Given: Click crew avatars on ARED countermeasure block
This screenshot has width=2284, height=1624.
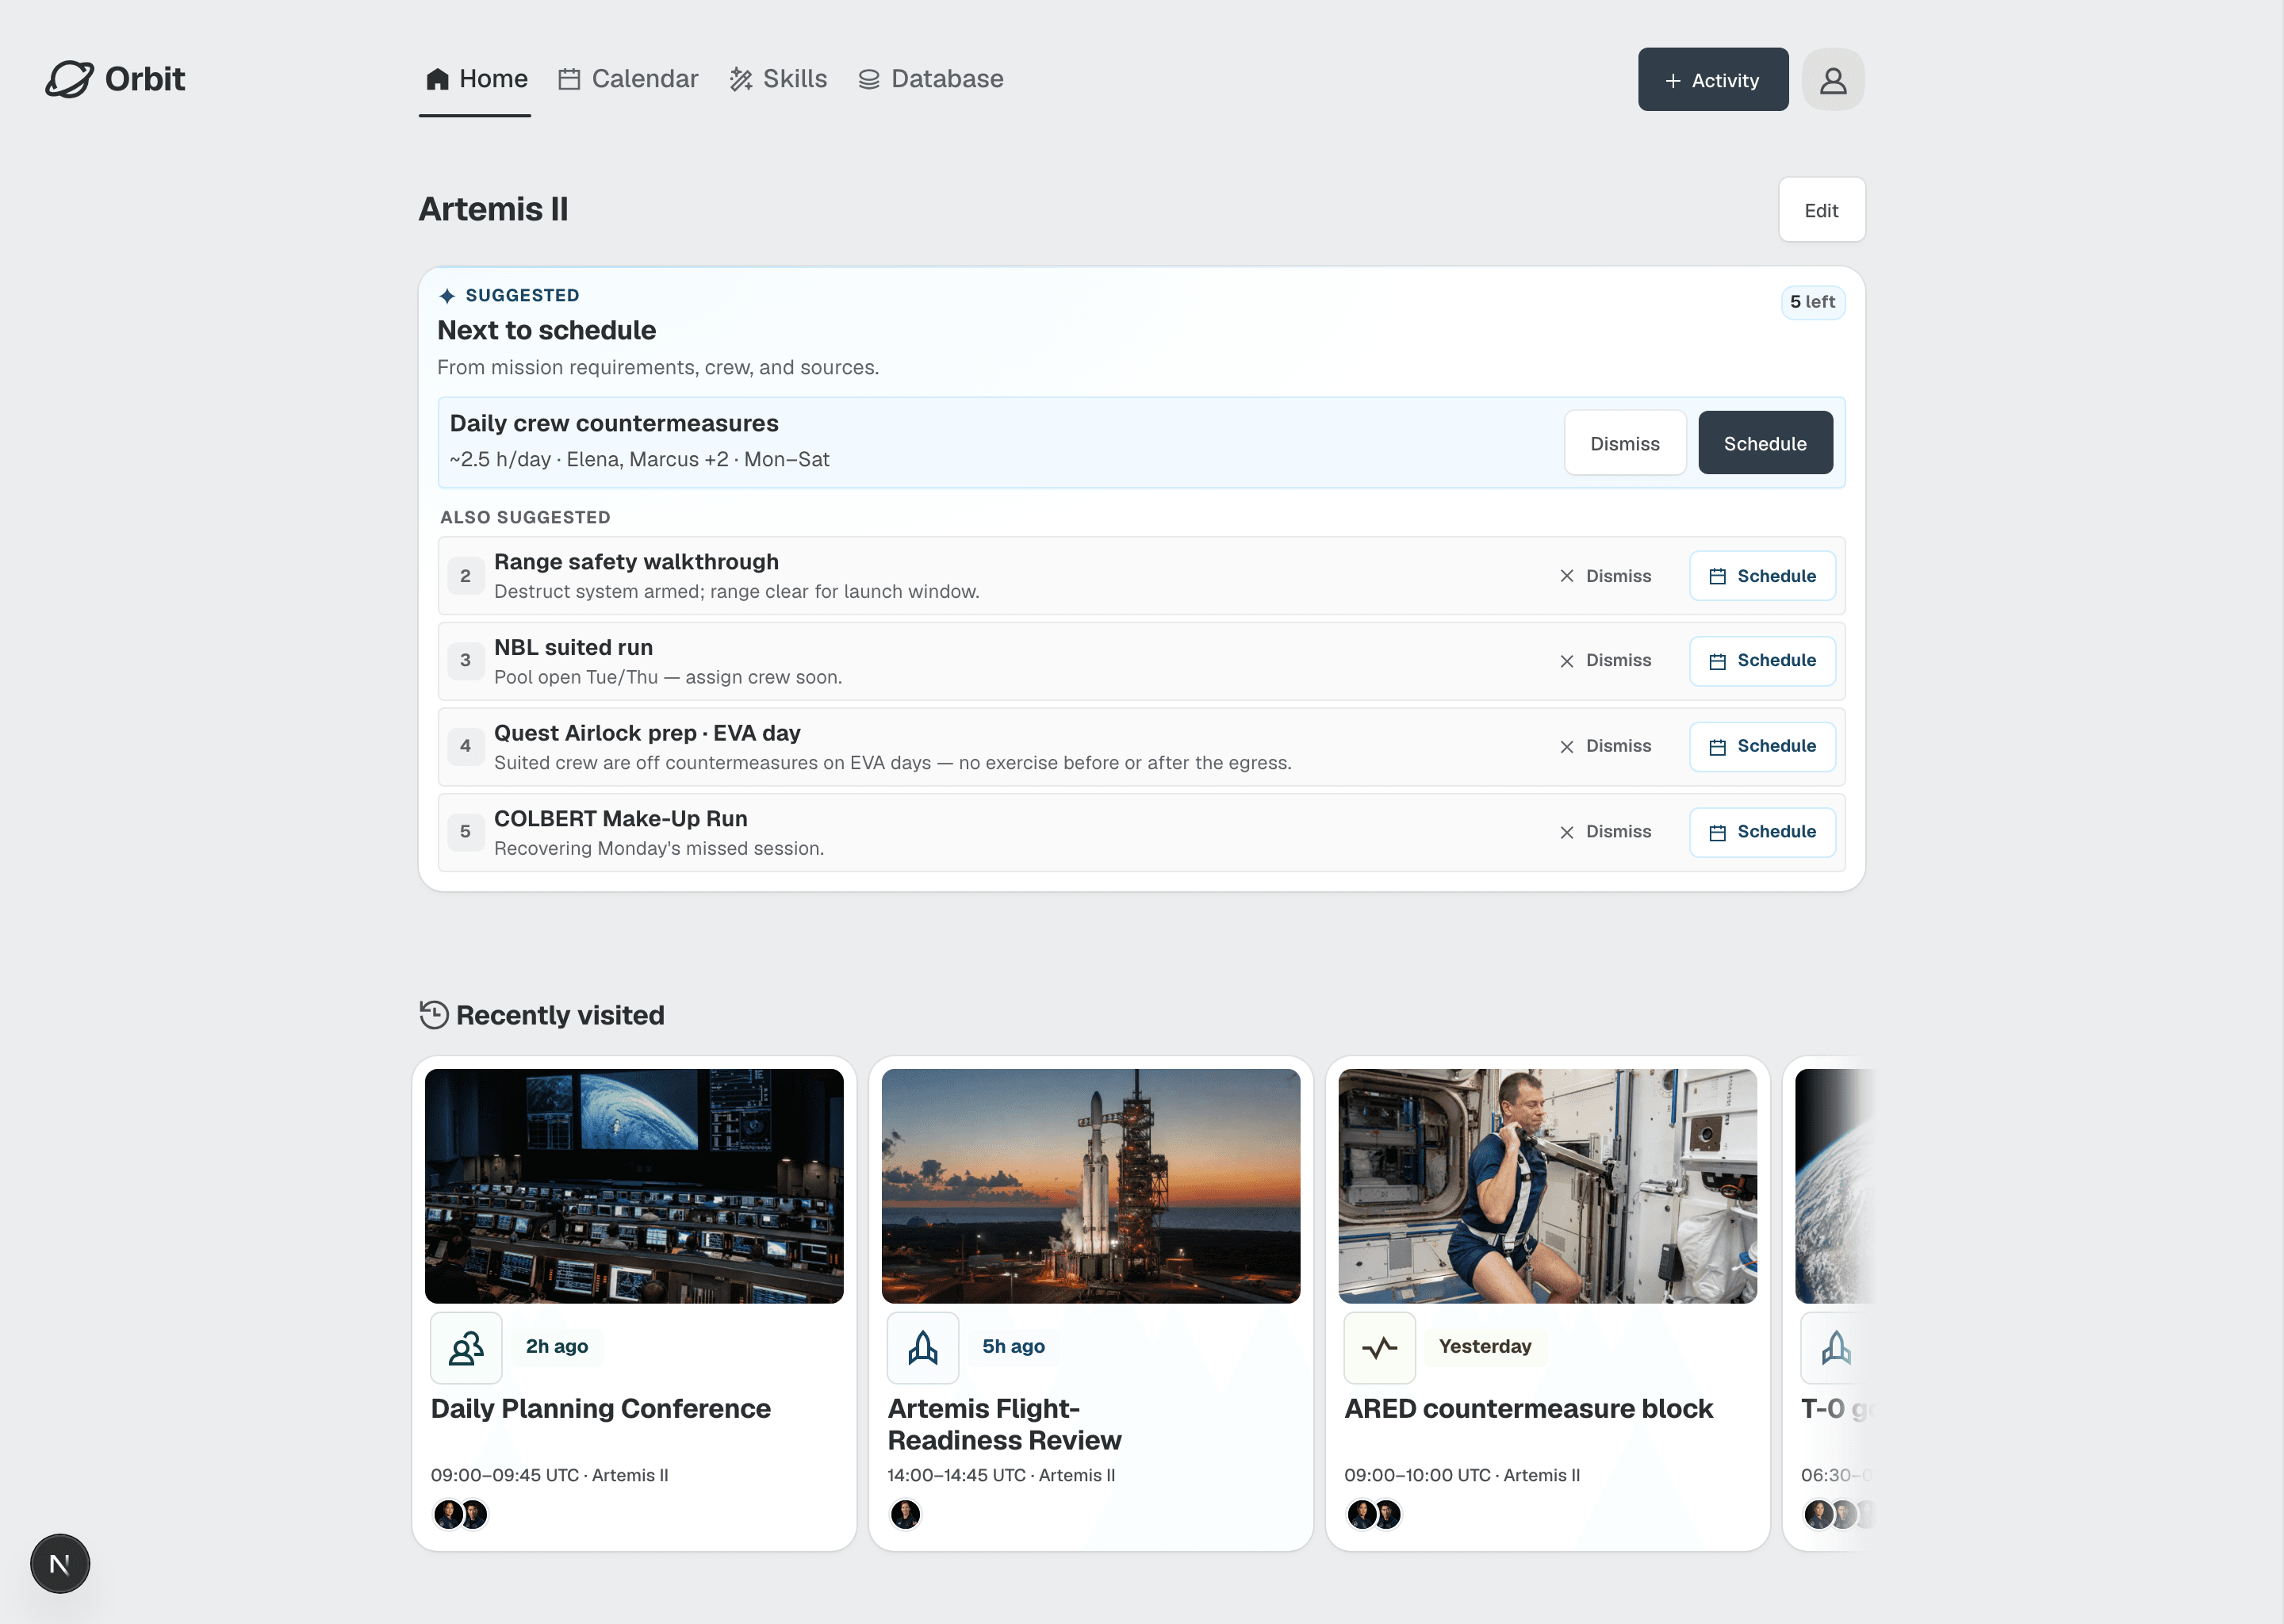Looking at the screenshot, I should tap(1374, 1515).
